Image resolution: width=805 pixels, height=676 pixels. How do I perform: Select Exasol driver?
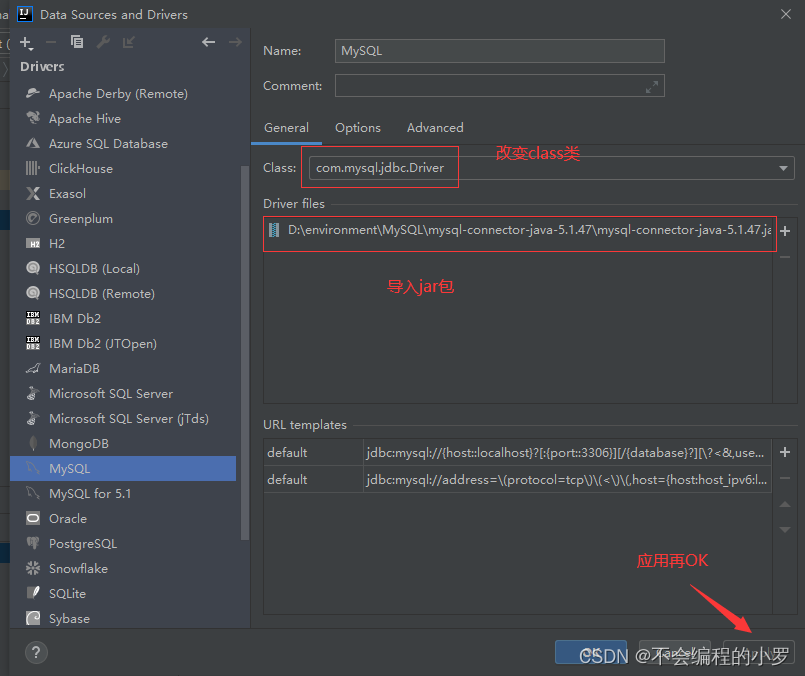[123, 194]
